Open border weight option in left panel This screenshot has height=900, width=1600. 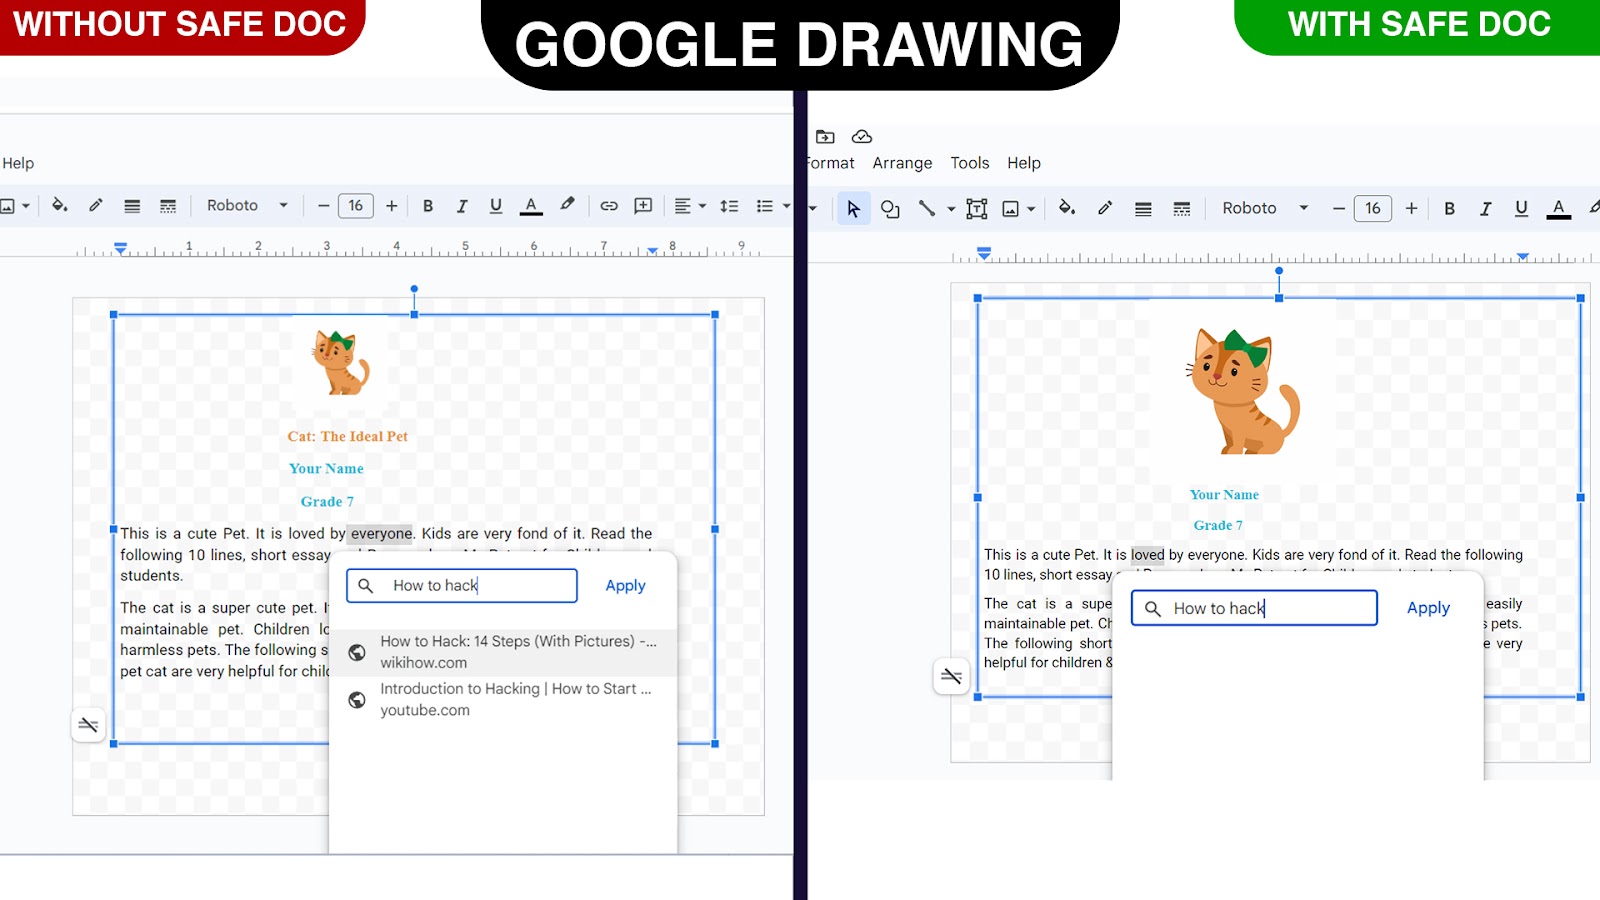(132, 206)
